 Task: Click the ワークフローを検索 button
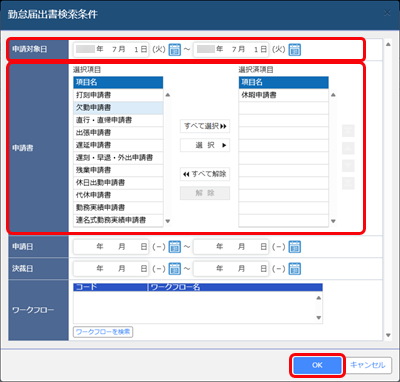tap(103, 332)
